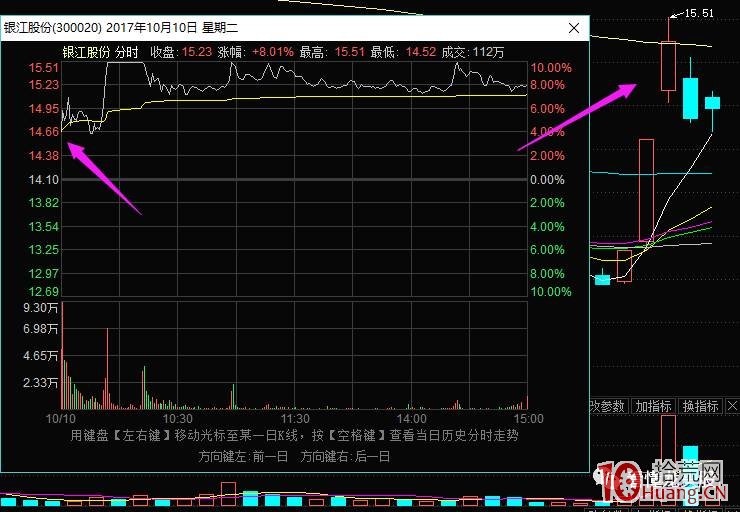740x512 pixels.
Task: Click the red 6.00% percent label
Action: click(x=547, y=109)
